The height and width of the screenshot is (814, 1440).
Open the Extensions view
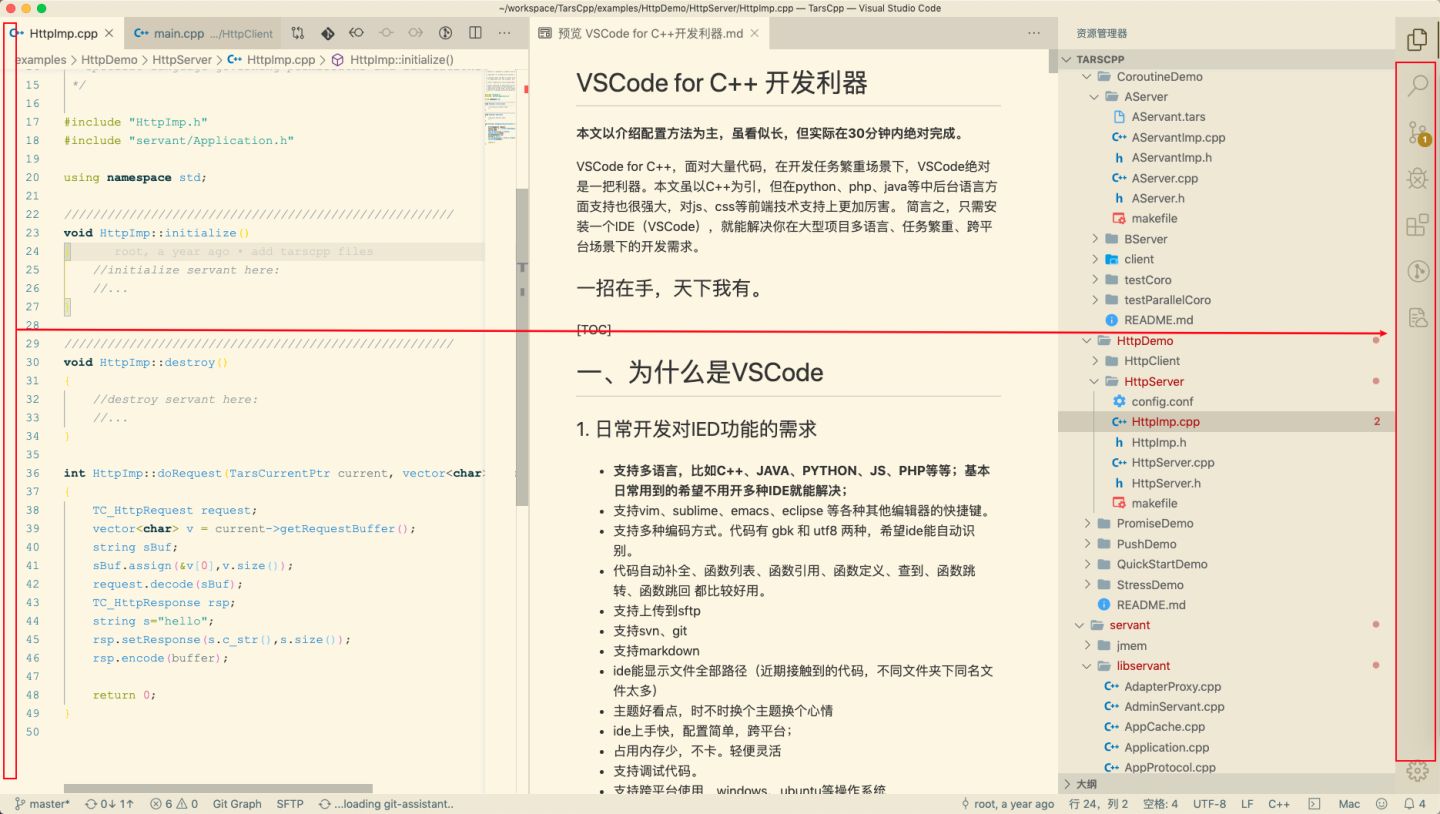[x=1417, y=225]
